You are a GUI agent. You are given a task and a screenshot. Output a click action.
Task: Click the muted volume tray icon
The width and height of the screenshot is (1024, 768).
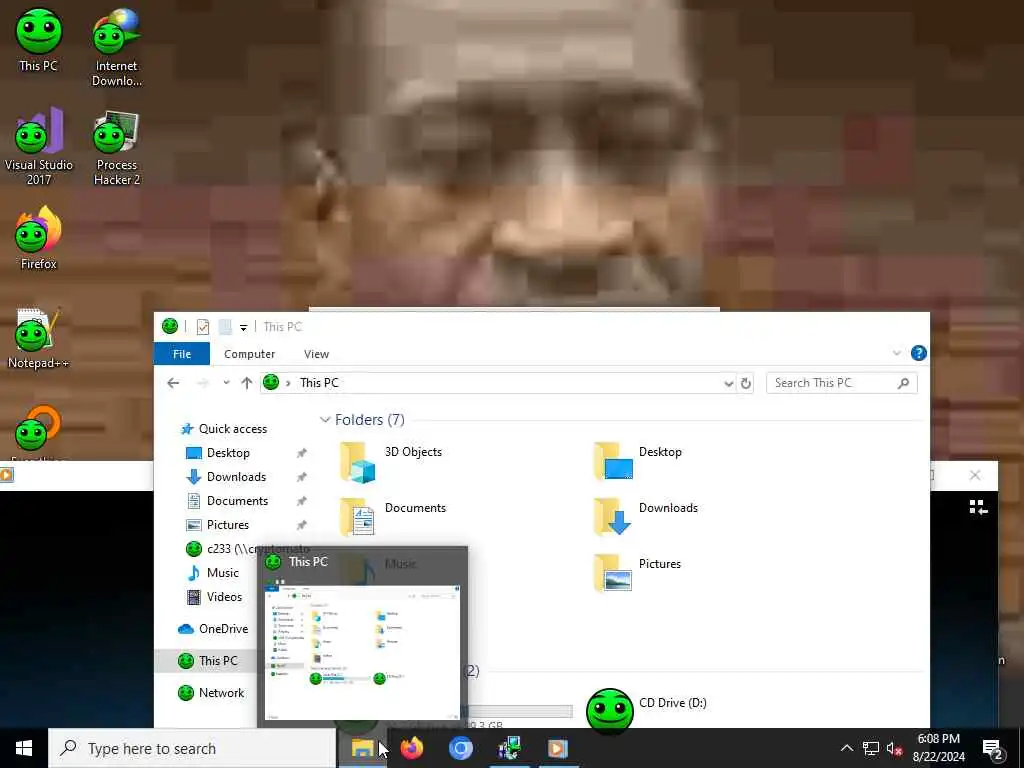pyautogui.click(x=894, y=748)
